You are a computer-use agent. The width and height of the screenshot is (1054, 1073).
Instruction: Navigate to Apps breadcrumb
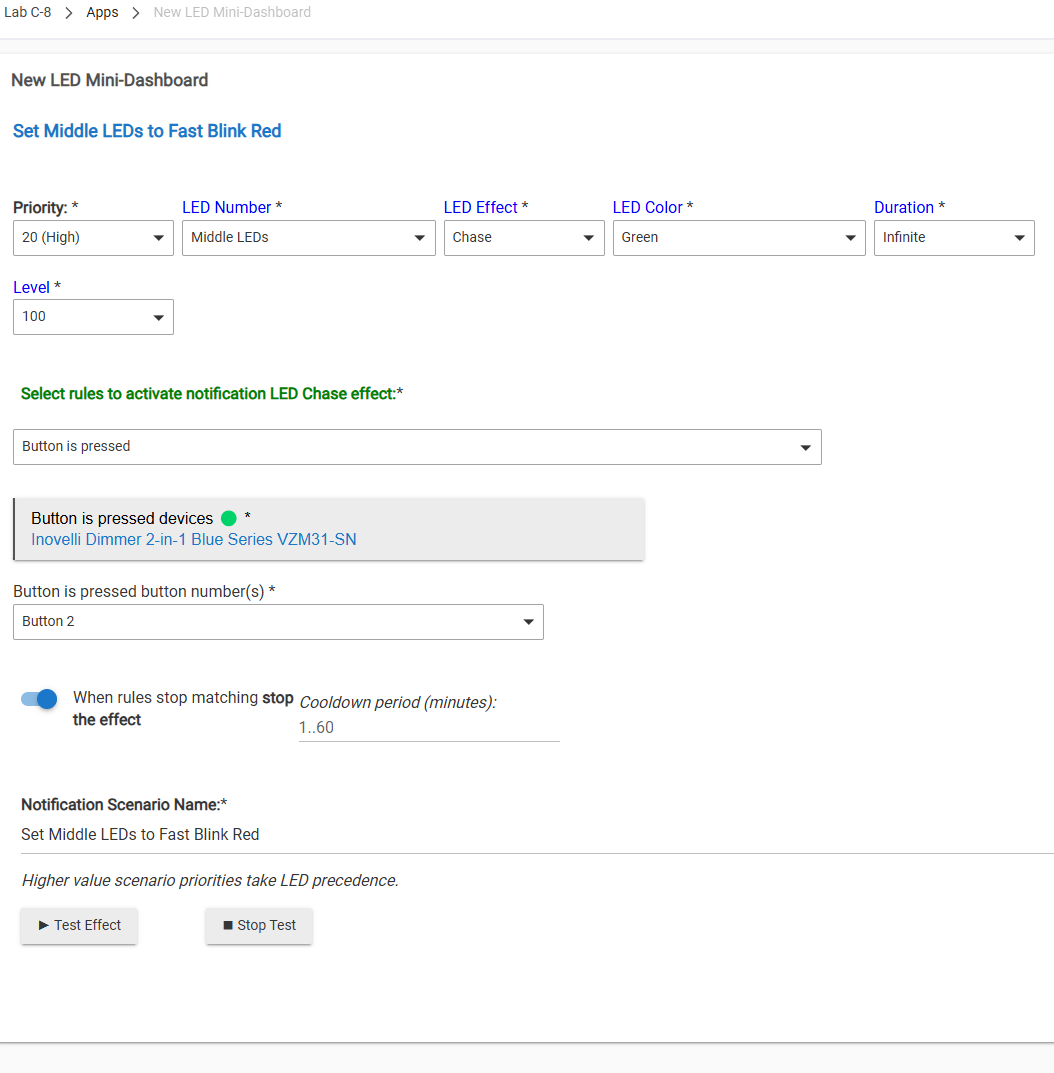tap(102, 13)
